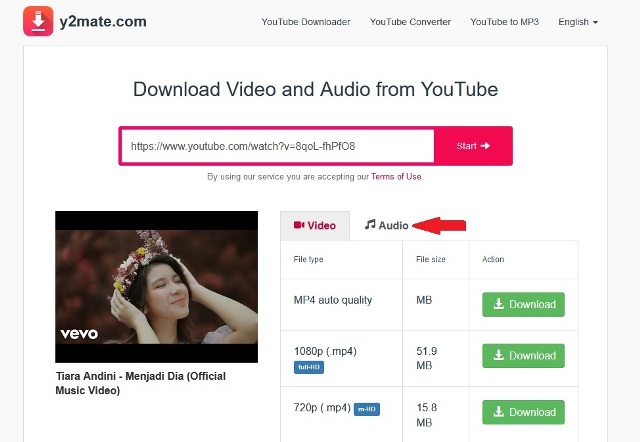640x442 pixels.
Task: Click the YouTube URL input field
Action: [278, 146]
